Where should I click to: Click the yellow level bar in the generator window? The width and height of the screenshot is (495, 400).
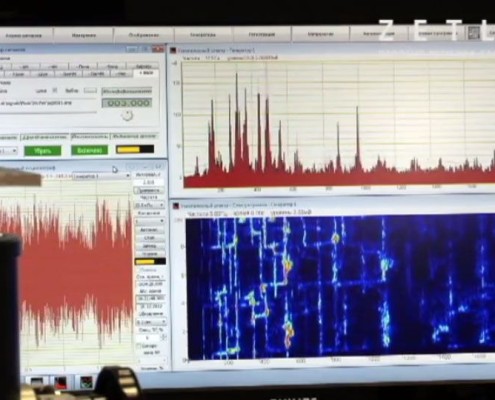[135, 149]
